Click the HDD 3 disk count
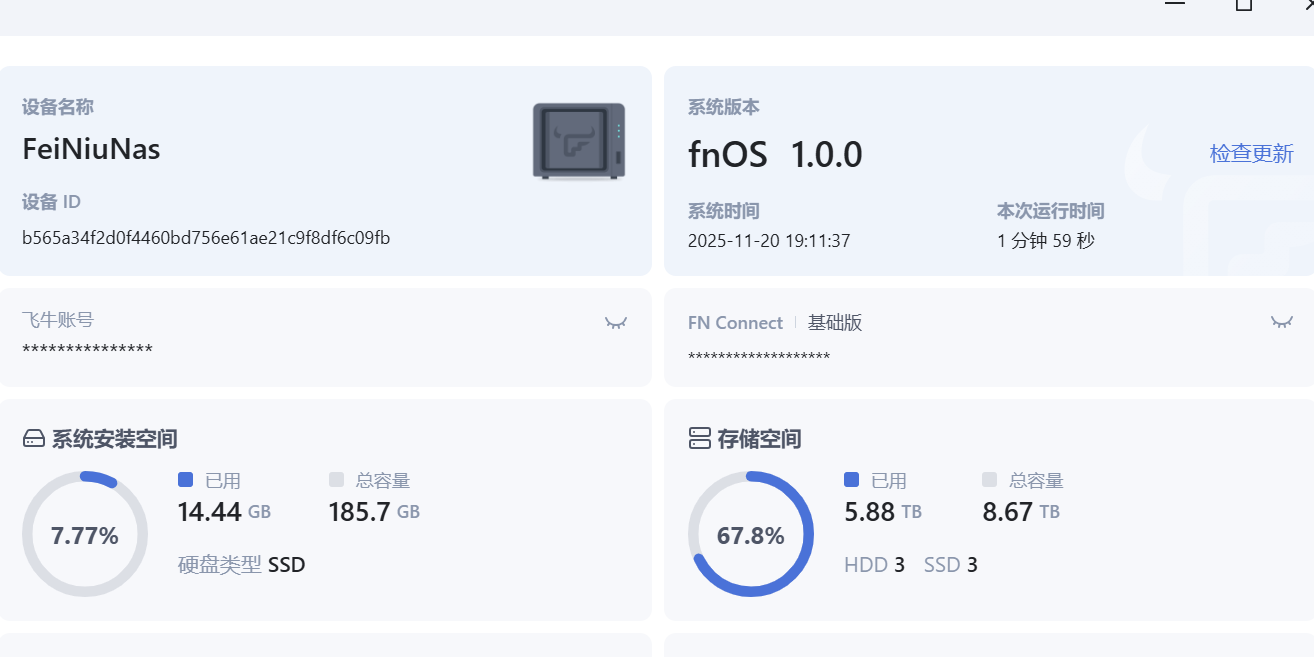Viewport: 1314px width, 657px height. point(874,565)
